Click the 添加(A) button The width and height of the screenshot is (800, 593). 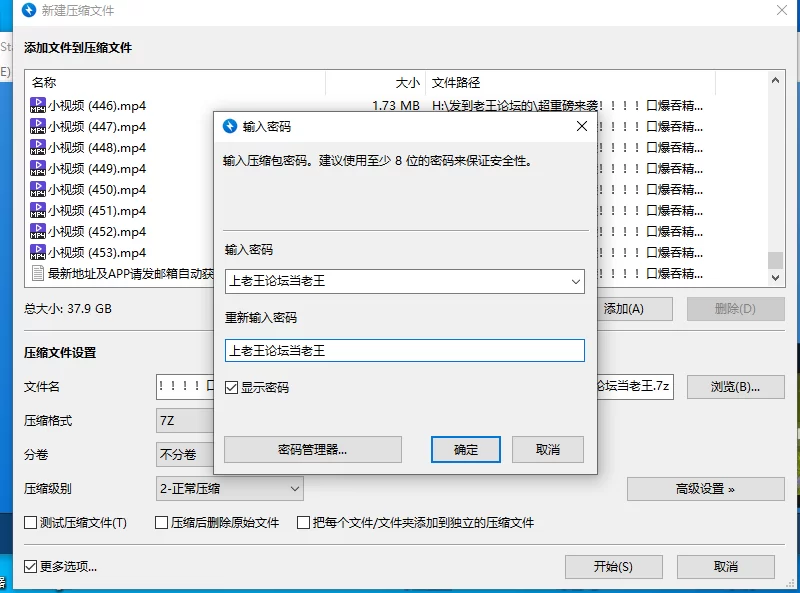click(x=635, y=309)
